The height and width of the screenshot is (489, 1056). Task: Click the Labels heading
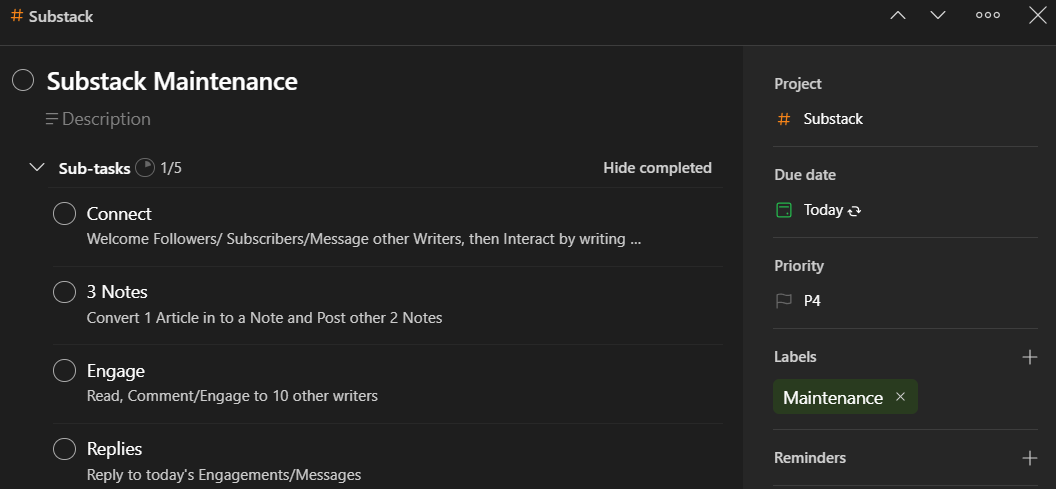pos(795,357)
